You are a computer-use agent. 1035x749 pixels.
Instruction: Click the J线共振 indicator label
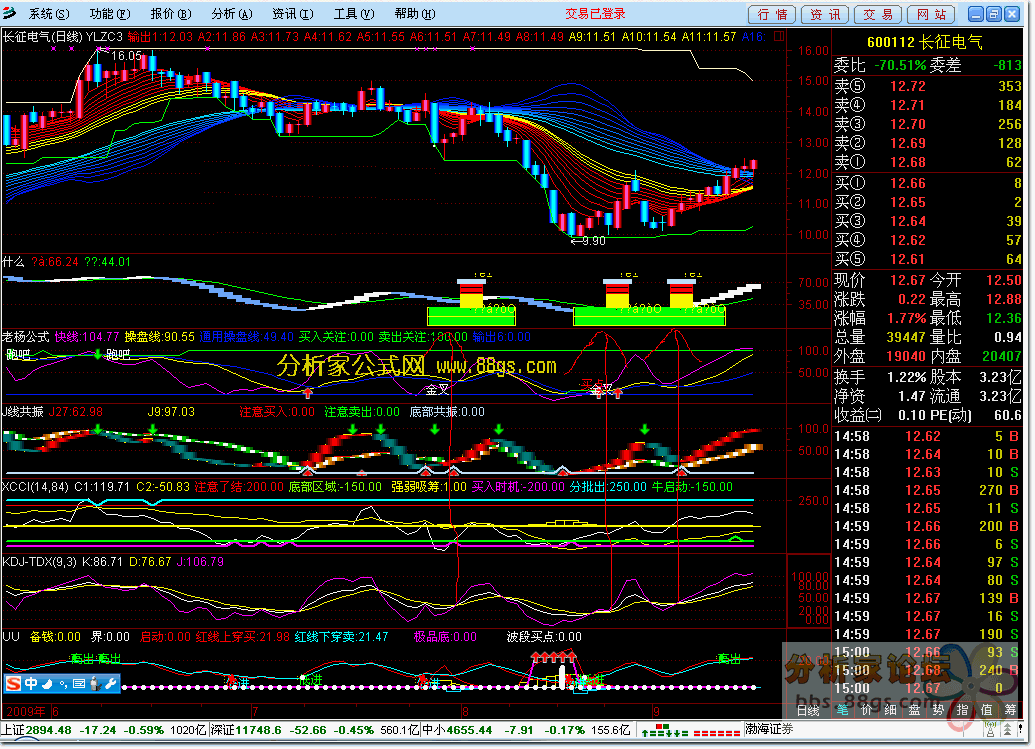point(23,412)
